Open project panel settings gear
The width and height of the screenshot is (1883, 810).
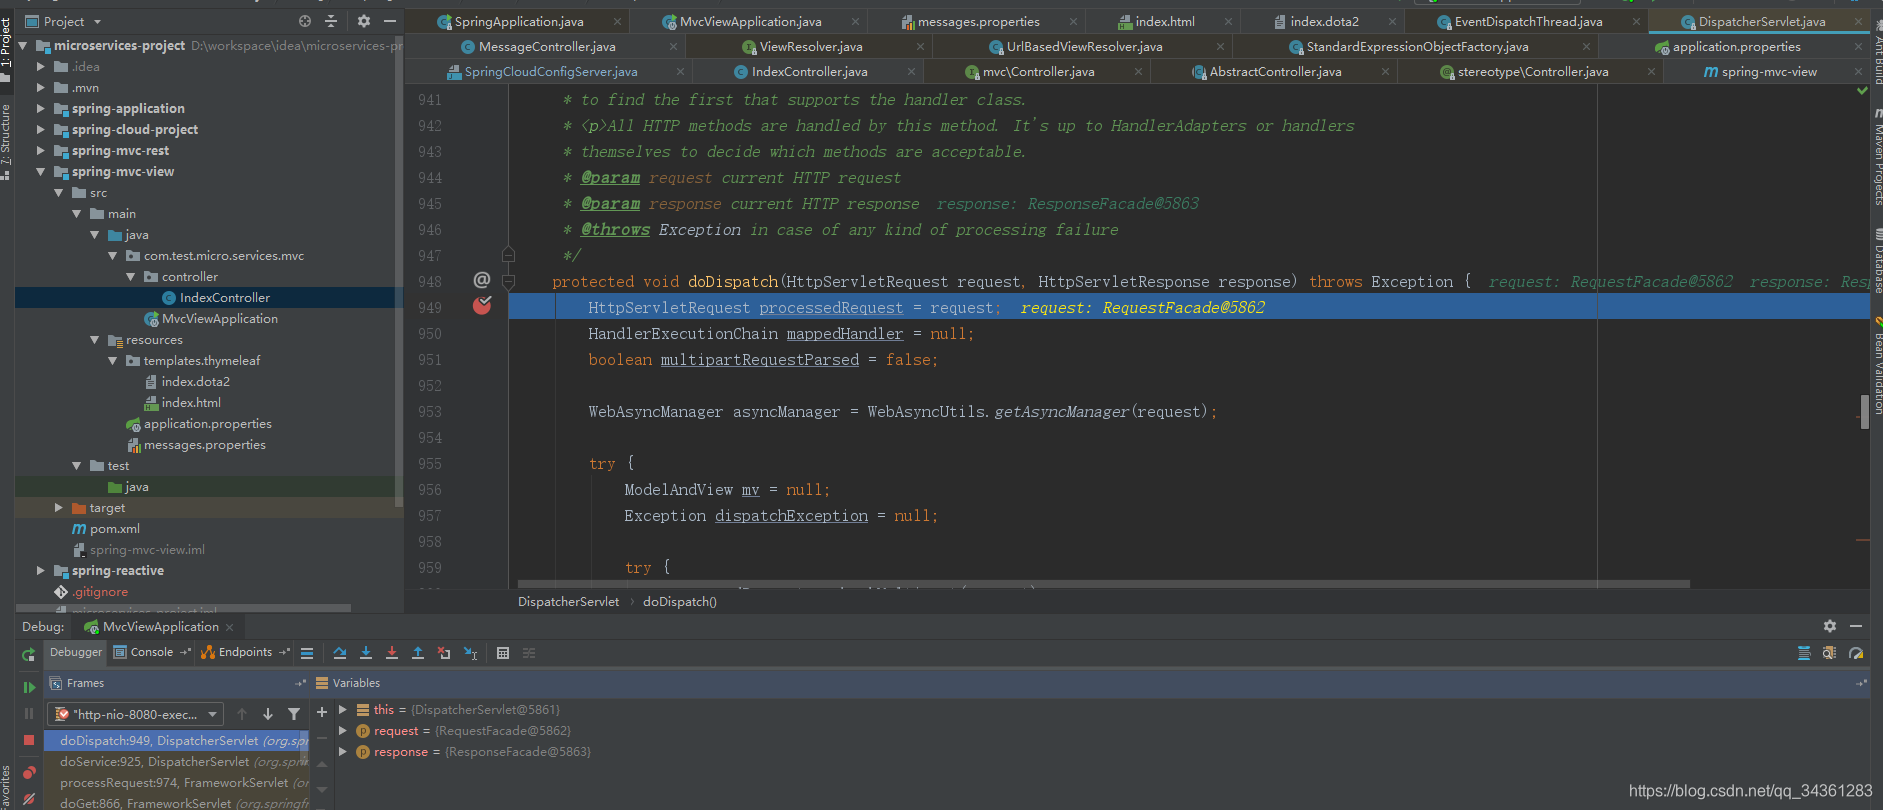364,21
